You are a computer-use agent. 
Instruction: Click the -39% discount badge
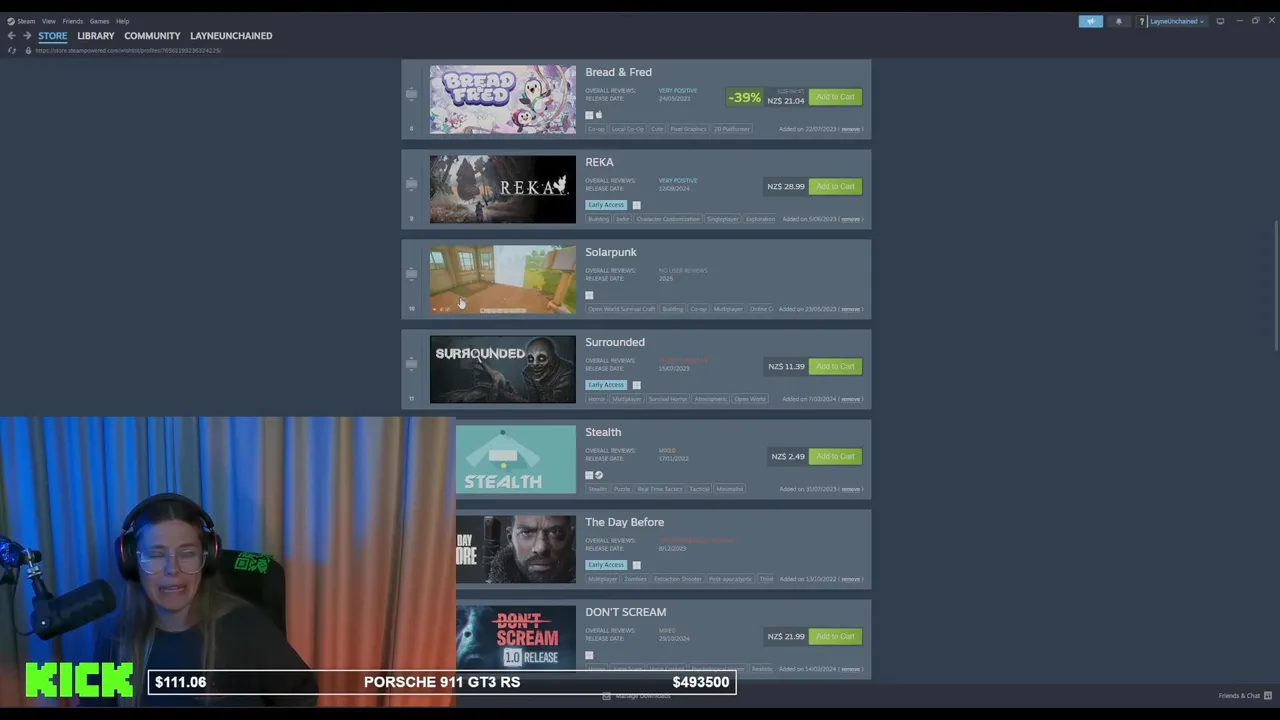coord(744,97)
